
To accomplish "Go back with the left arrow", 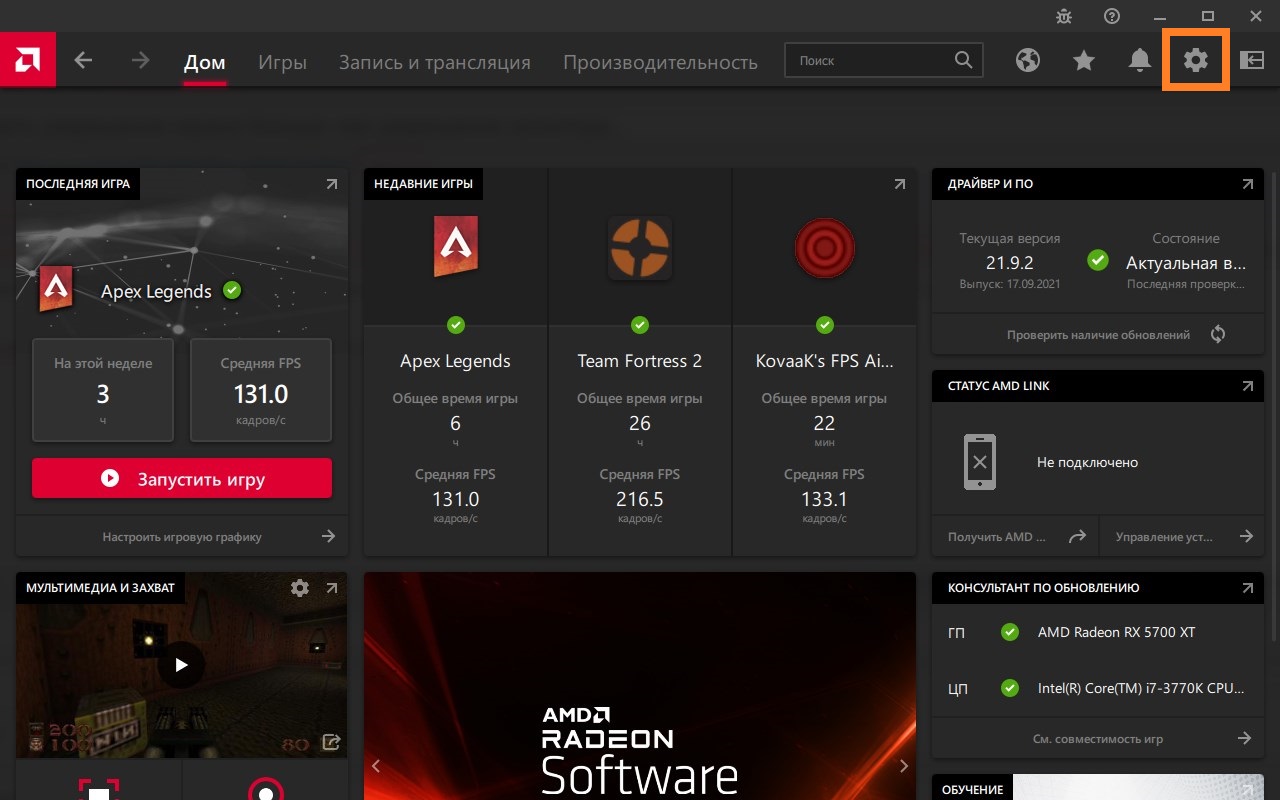I will [x=84, y=61].
